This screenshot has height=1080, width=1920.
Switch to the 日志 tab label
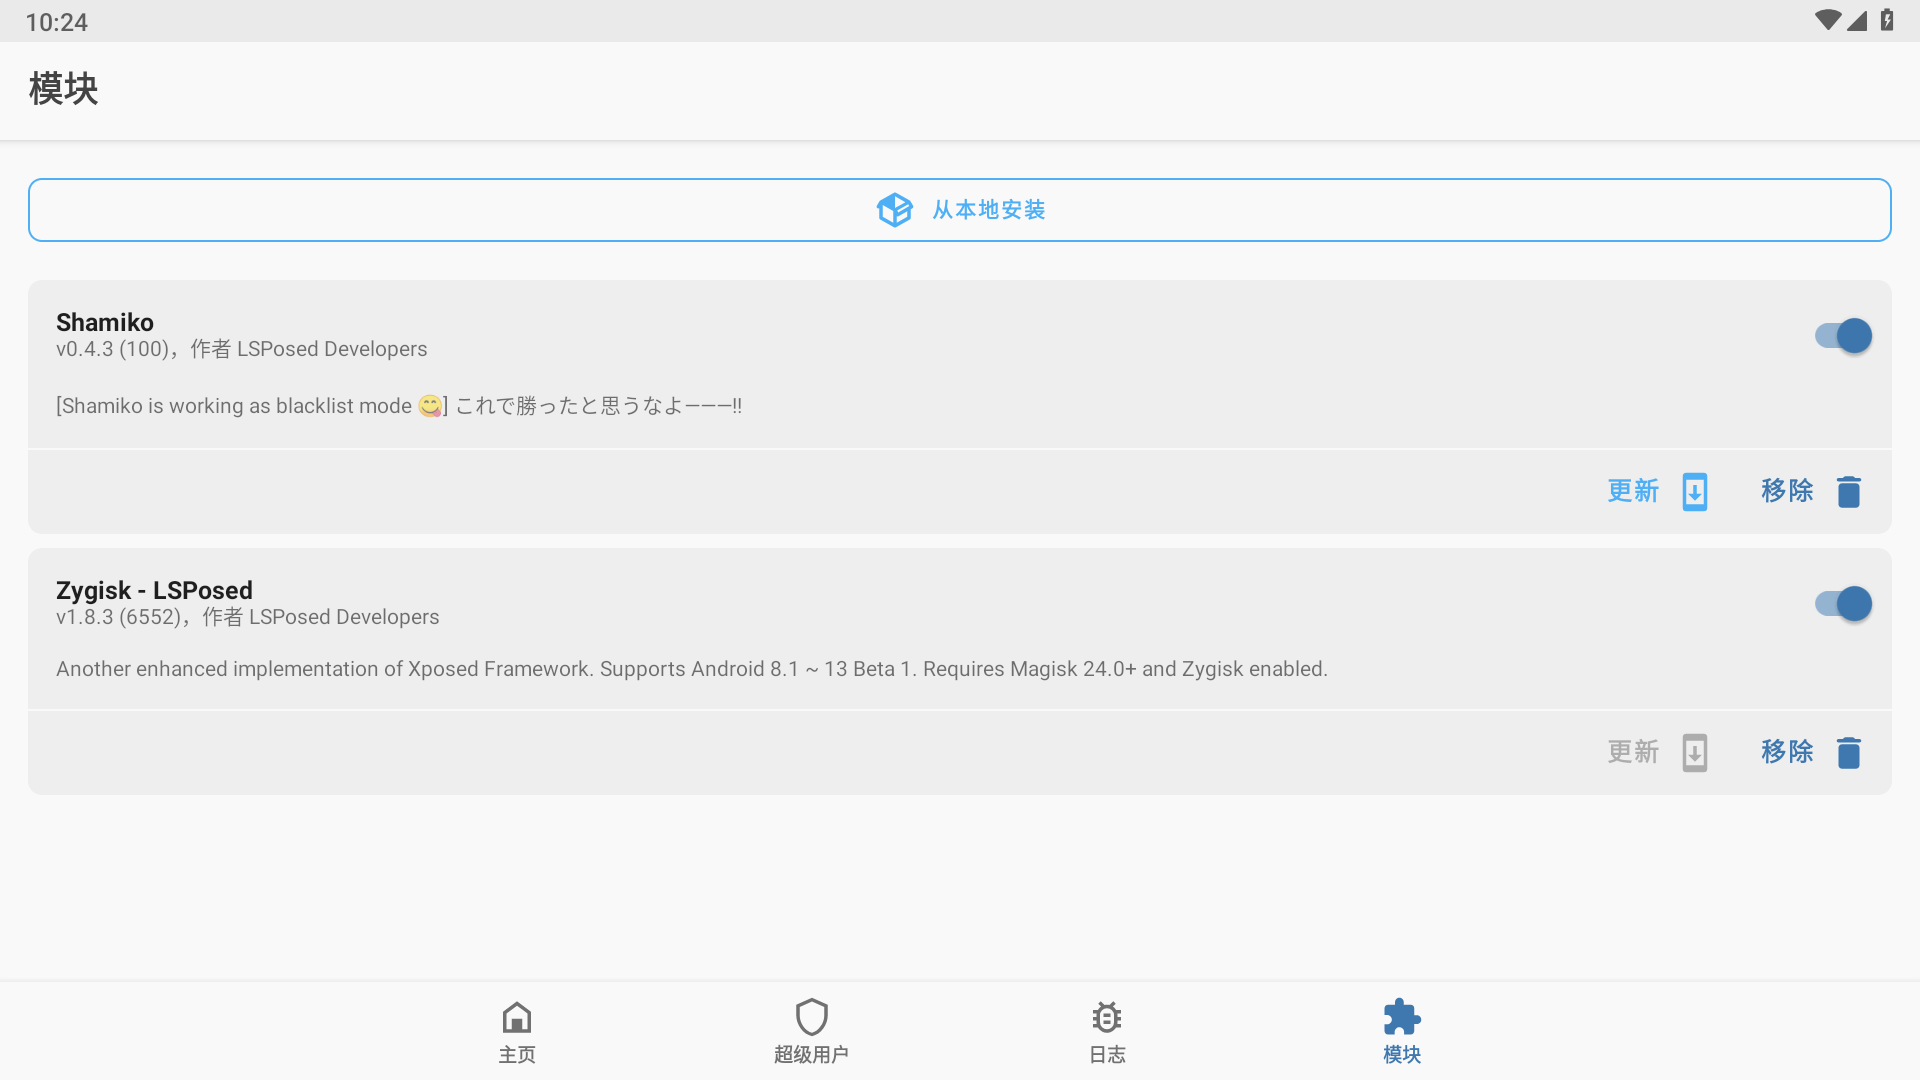coord(1107,1055)
